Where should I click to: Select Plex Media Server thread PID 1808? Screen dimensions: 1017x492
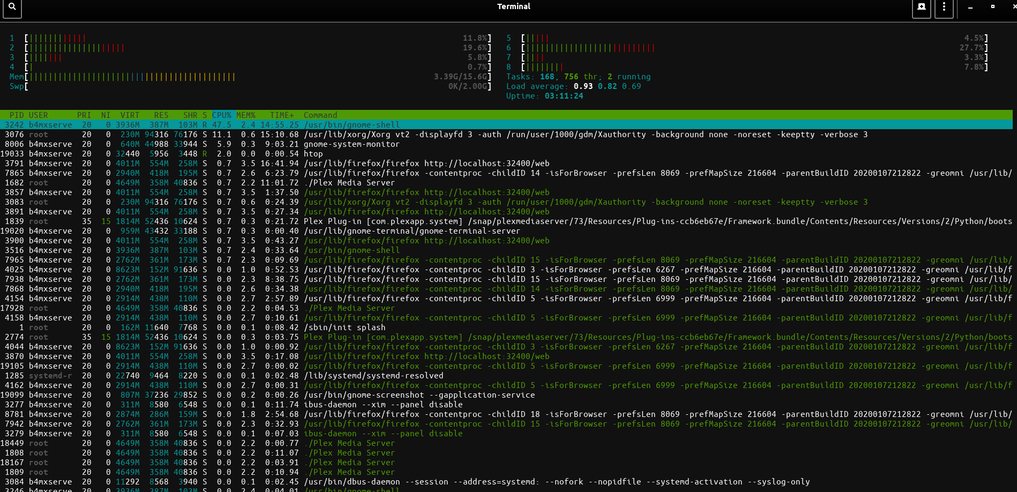tap(508, 452)
